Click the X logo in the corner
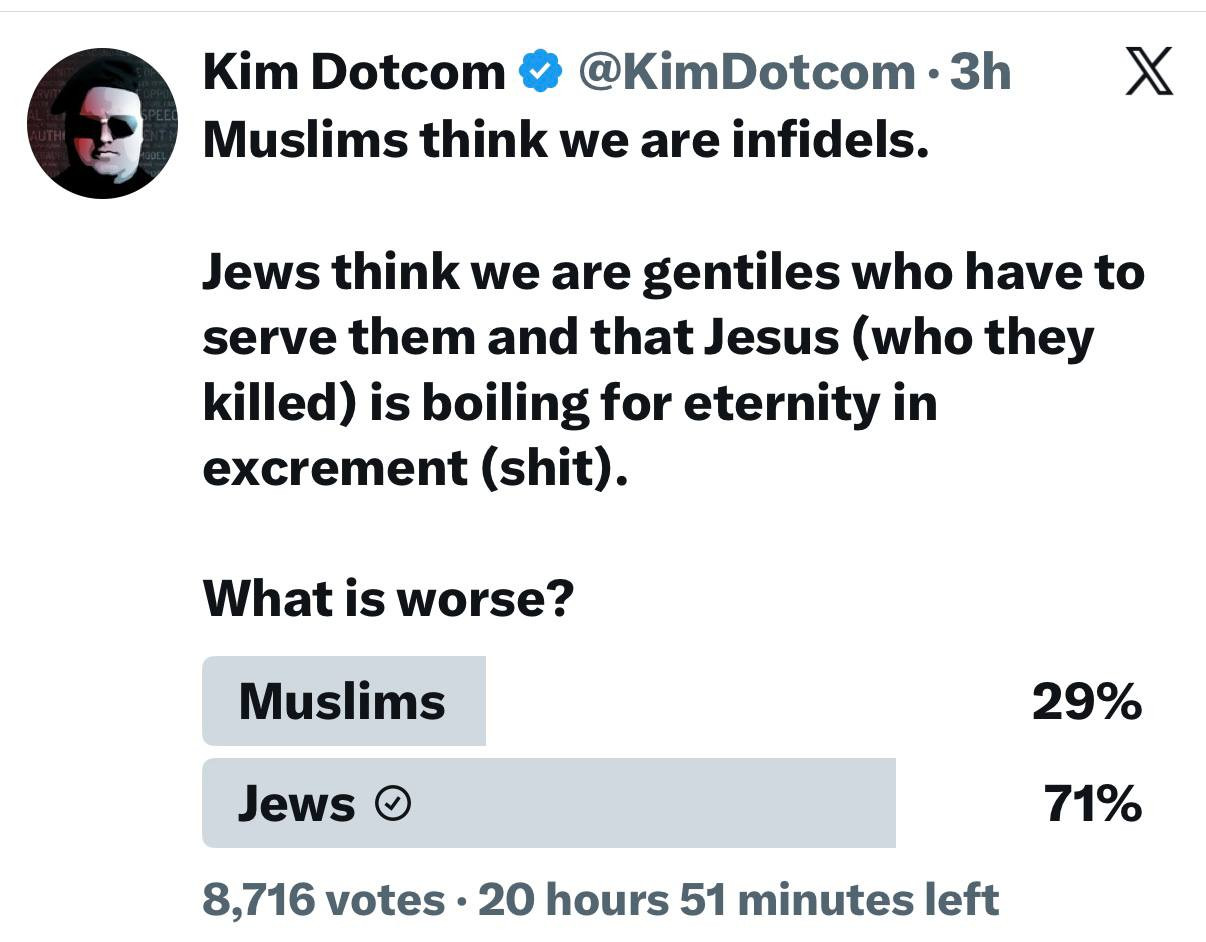 click(x=1148, y=74)
